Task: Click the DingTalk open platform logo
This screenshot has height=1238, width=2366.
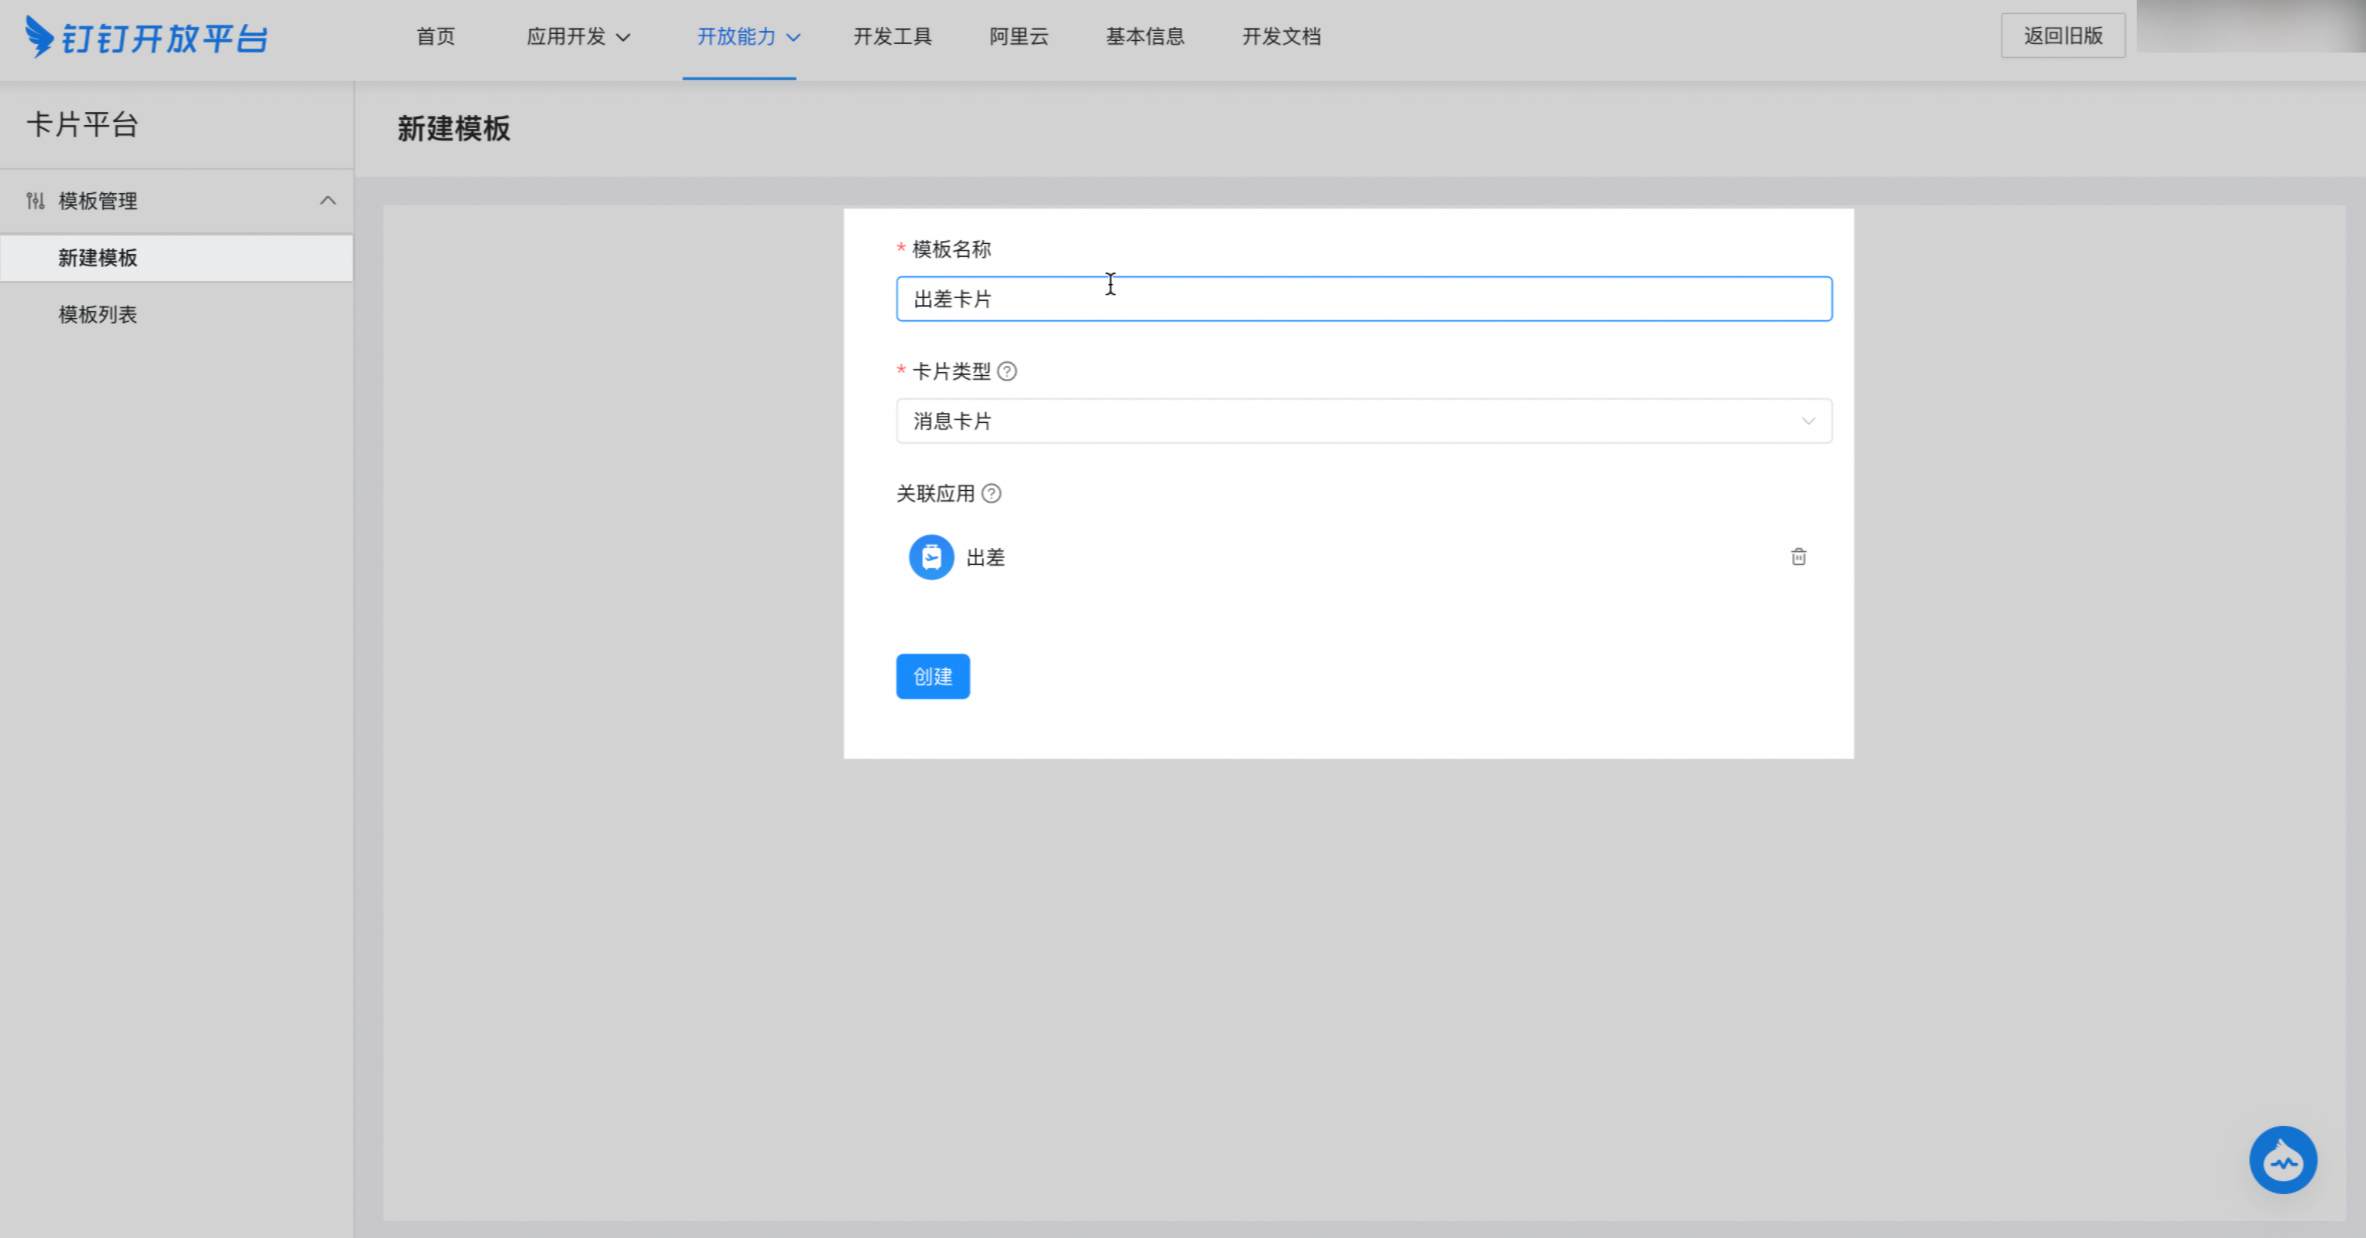Action: pos(146,38)
